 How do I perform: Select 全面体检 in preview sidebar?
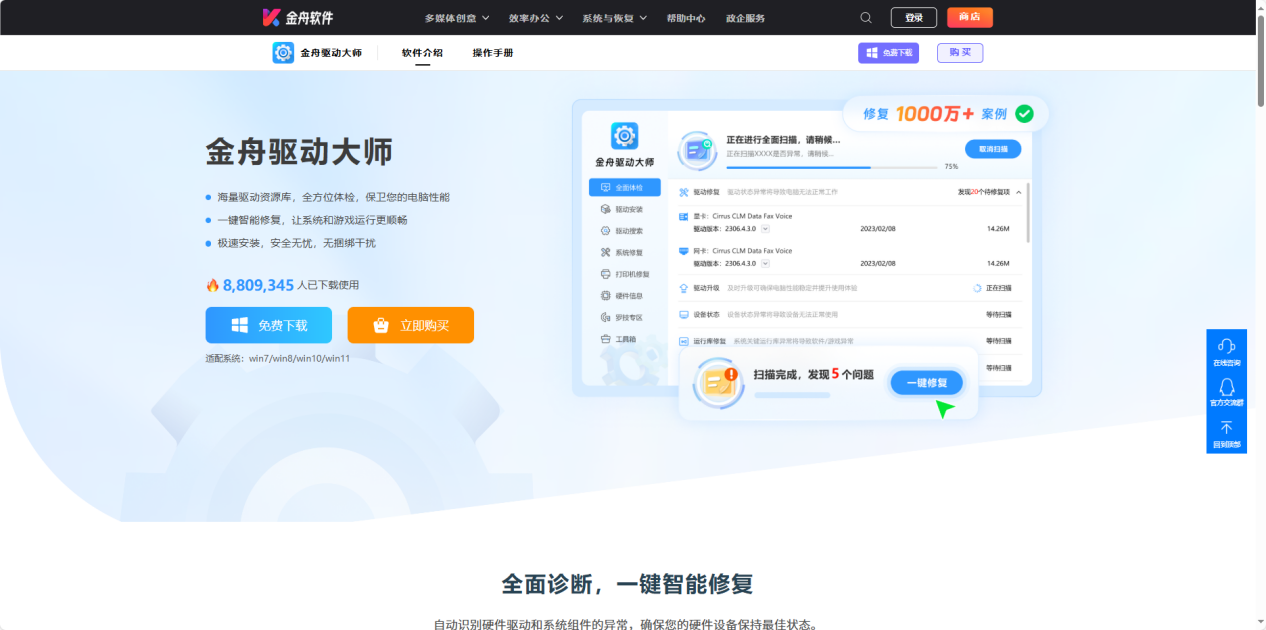(625, 187)
